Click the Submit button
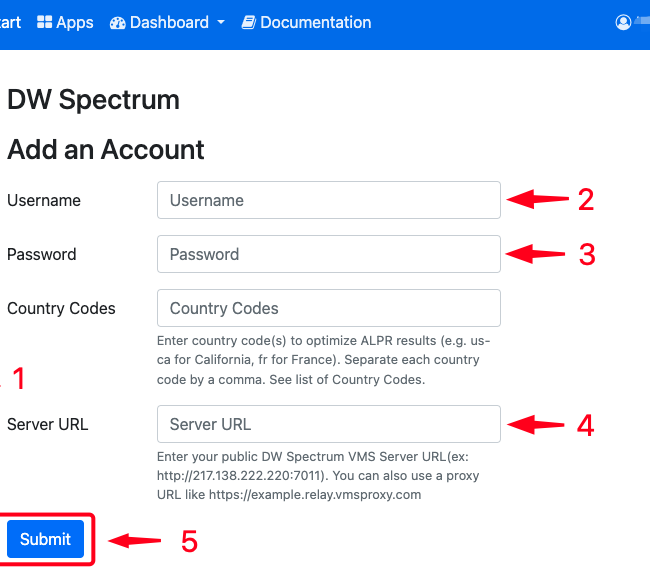 [46, 539]
